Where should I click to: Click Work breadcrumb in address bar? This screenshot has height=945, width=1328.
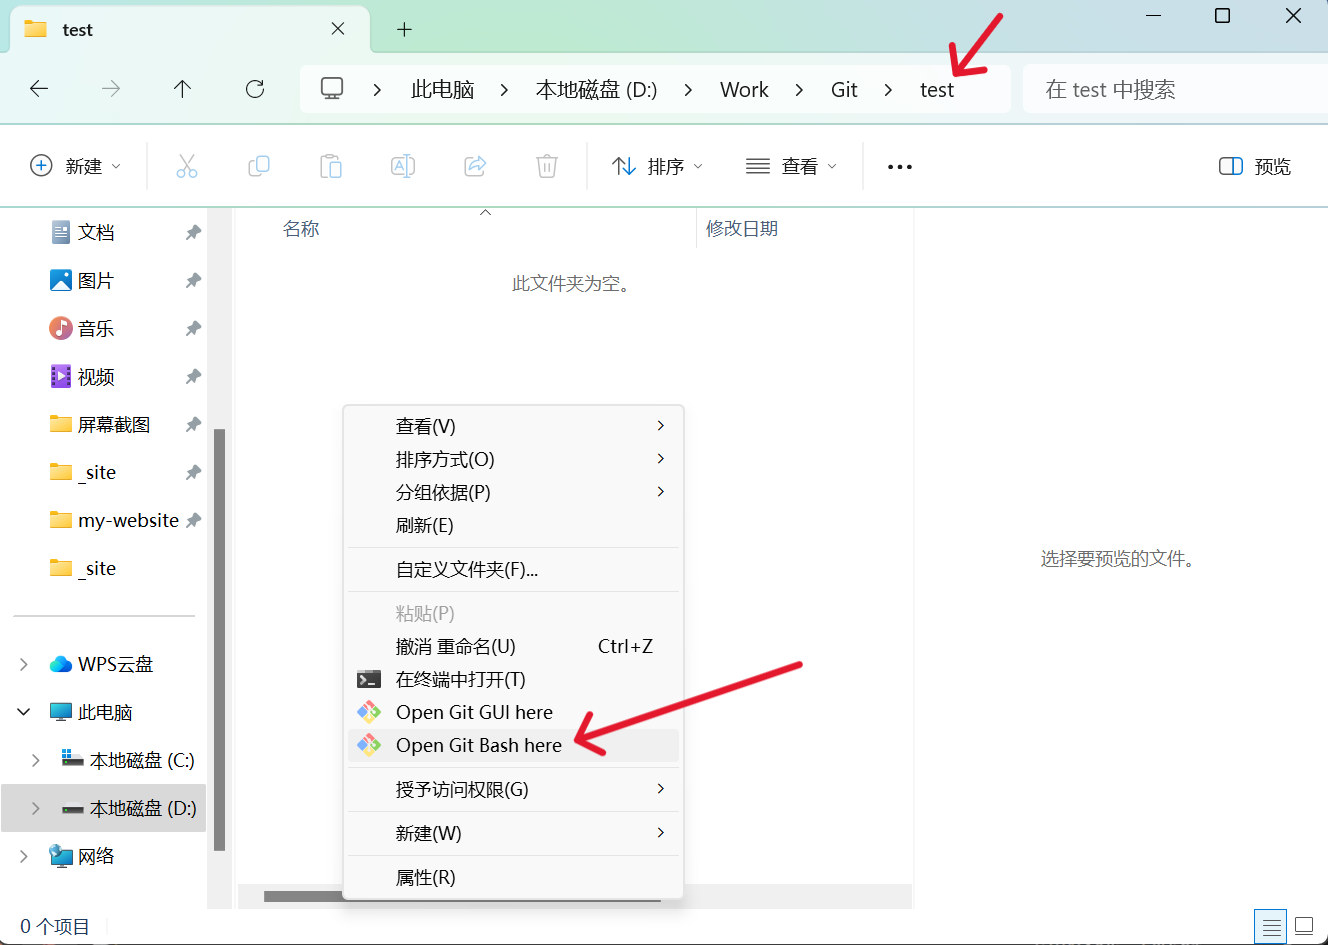tap(744, 90)
